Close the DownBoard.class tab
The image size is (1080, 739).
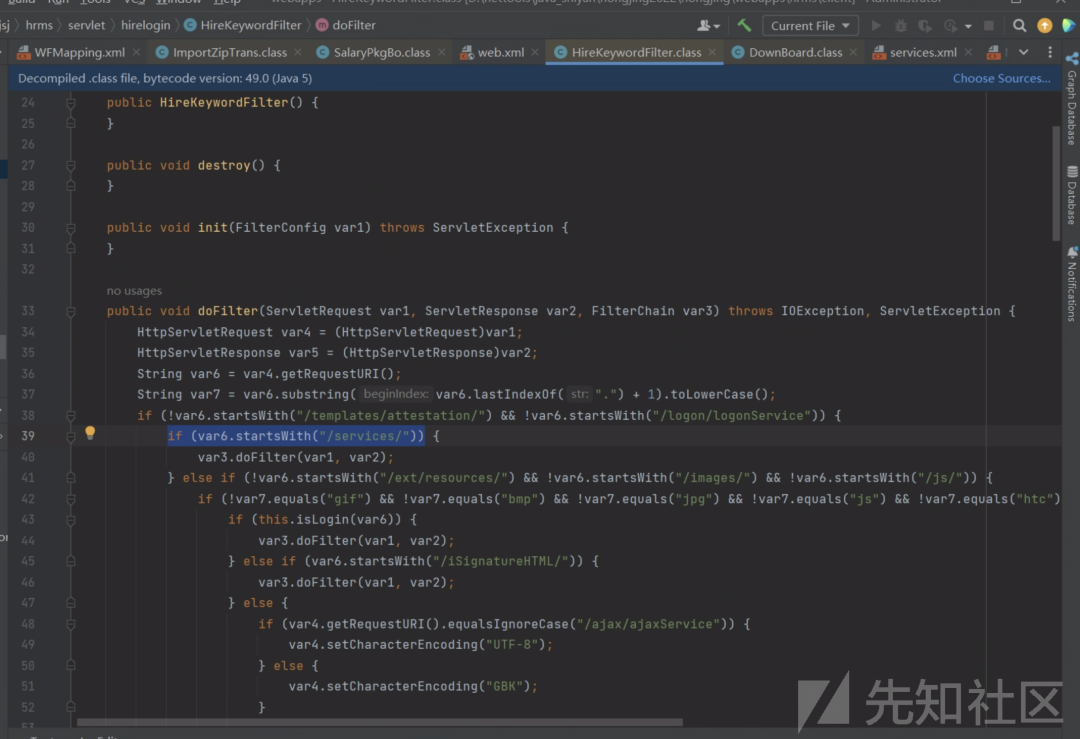coord(853,52)
